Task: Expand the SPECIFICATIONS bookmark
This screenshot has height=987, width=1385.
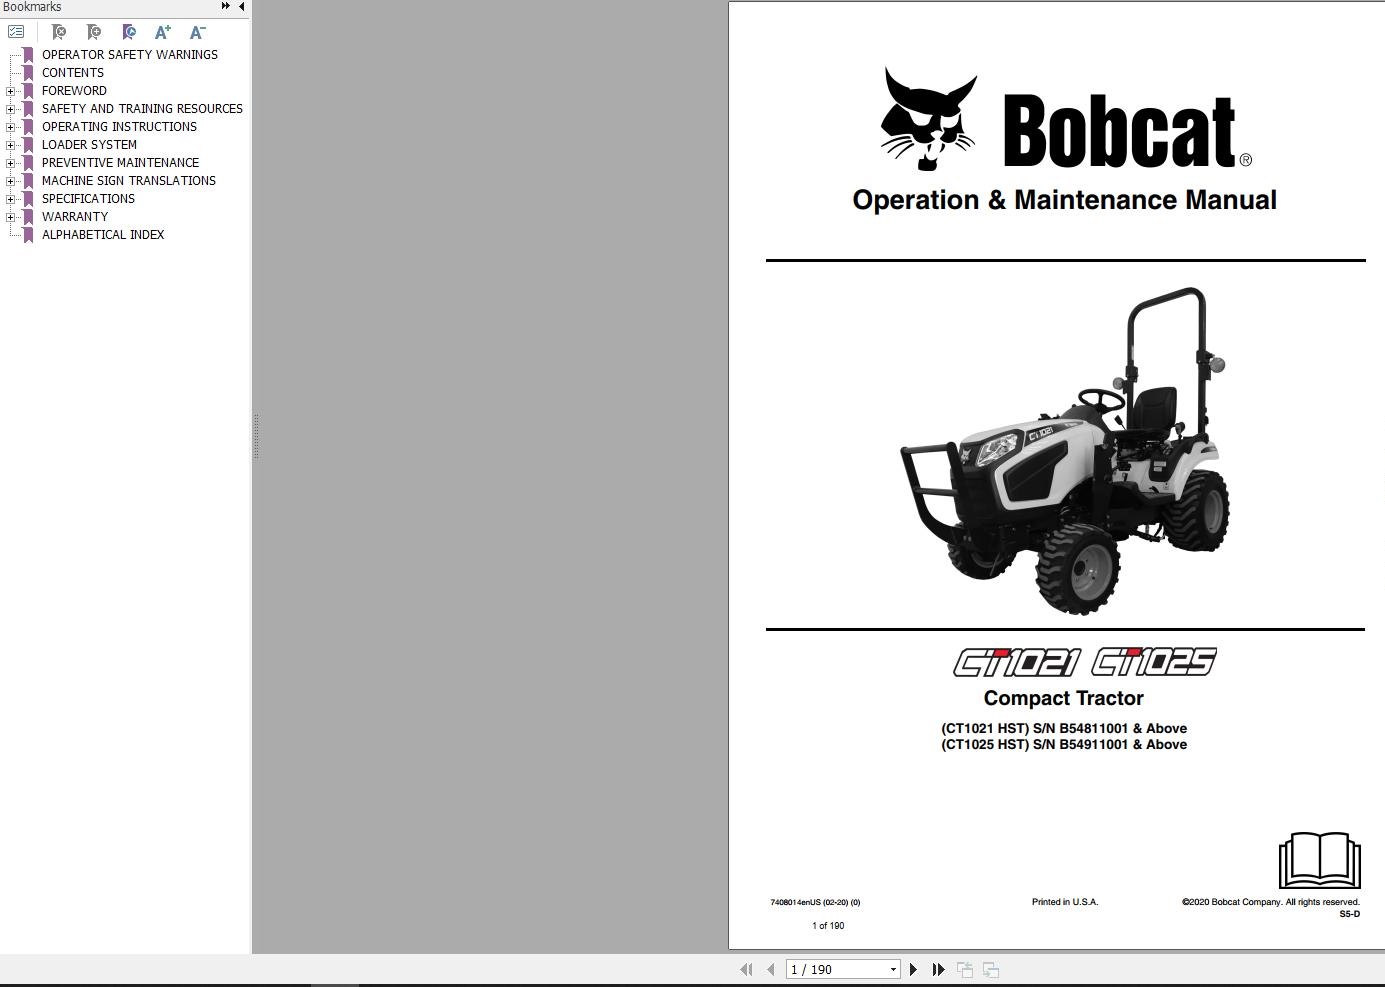Action: 10,199
